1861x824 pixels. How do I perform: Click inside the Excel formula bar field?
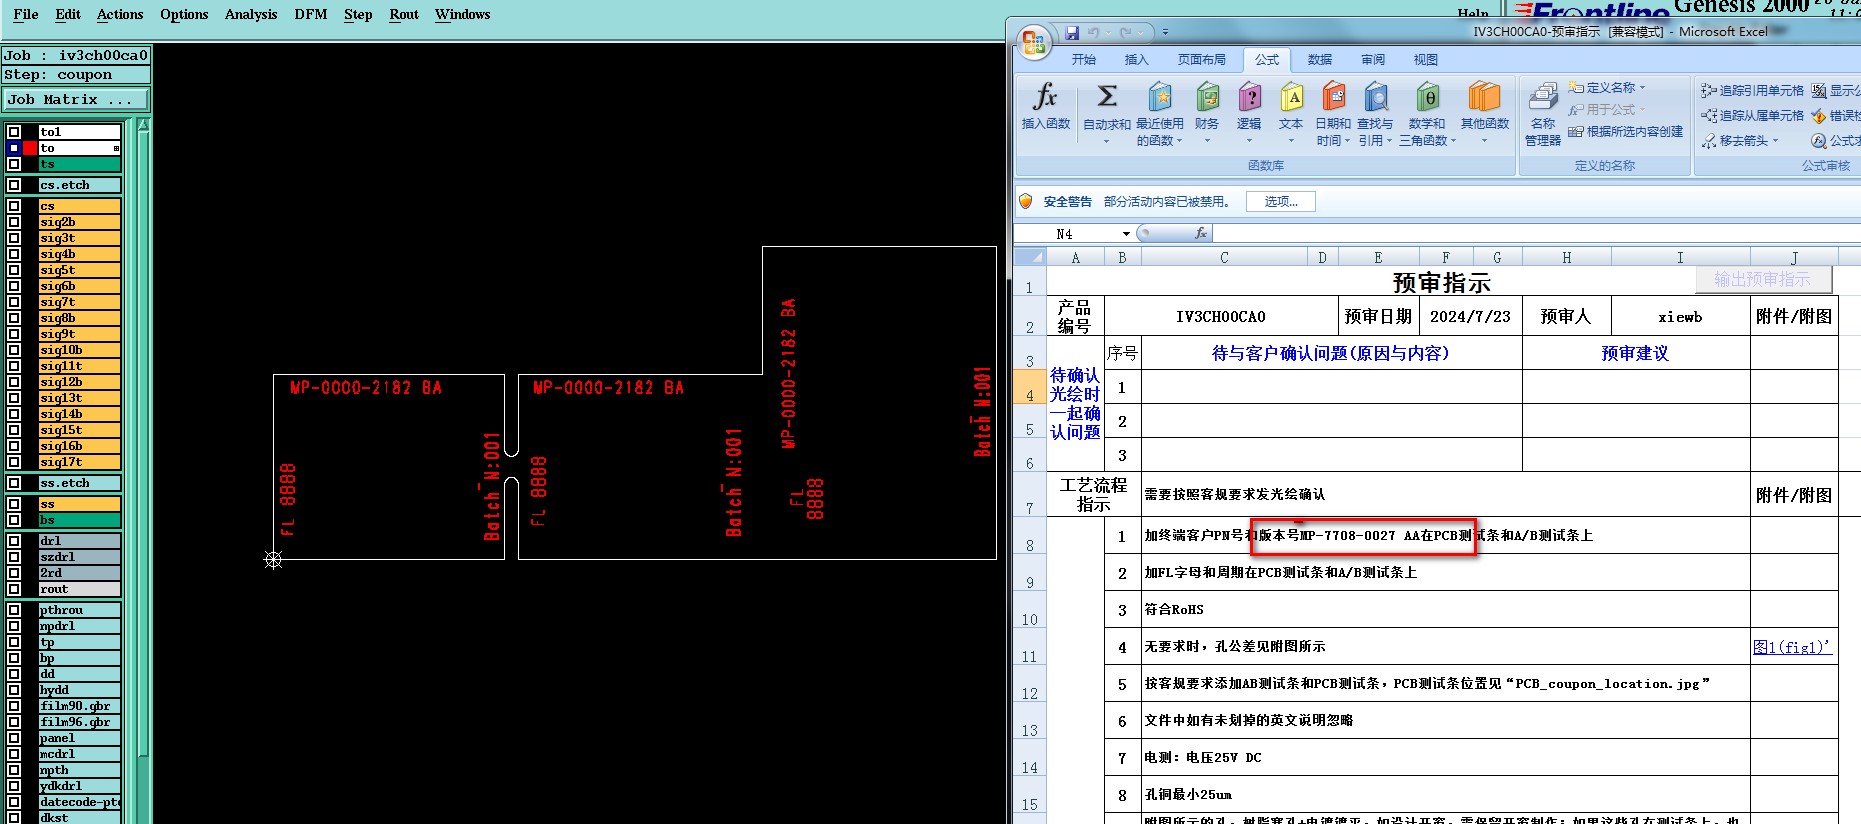click(1536, 233)
